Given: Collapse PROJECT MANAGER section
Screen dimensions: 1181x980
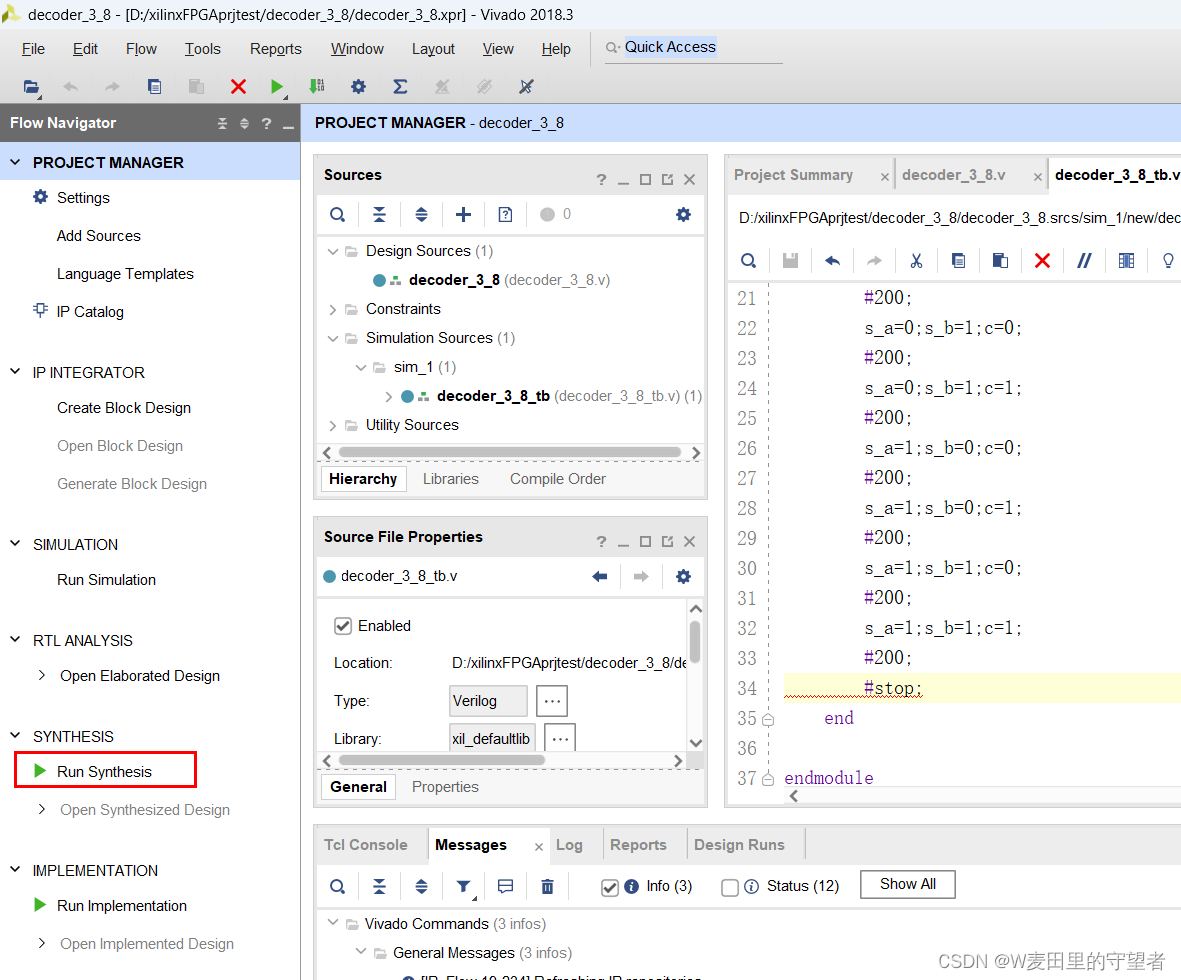Looking at the screenshot, I should coord(15,162).
